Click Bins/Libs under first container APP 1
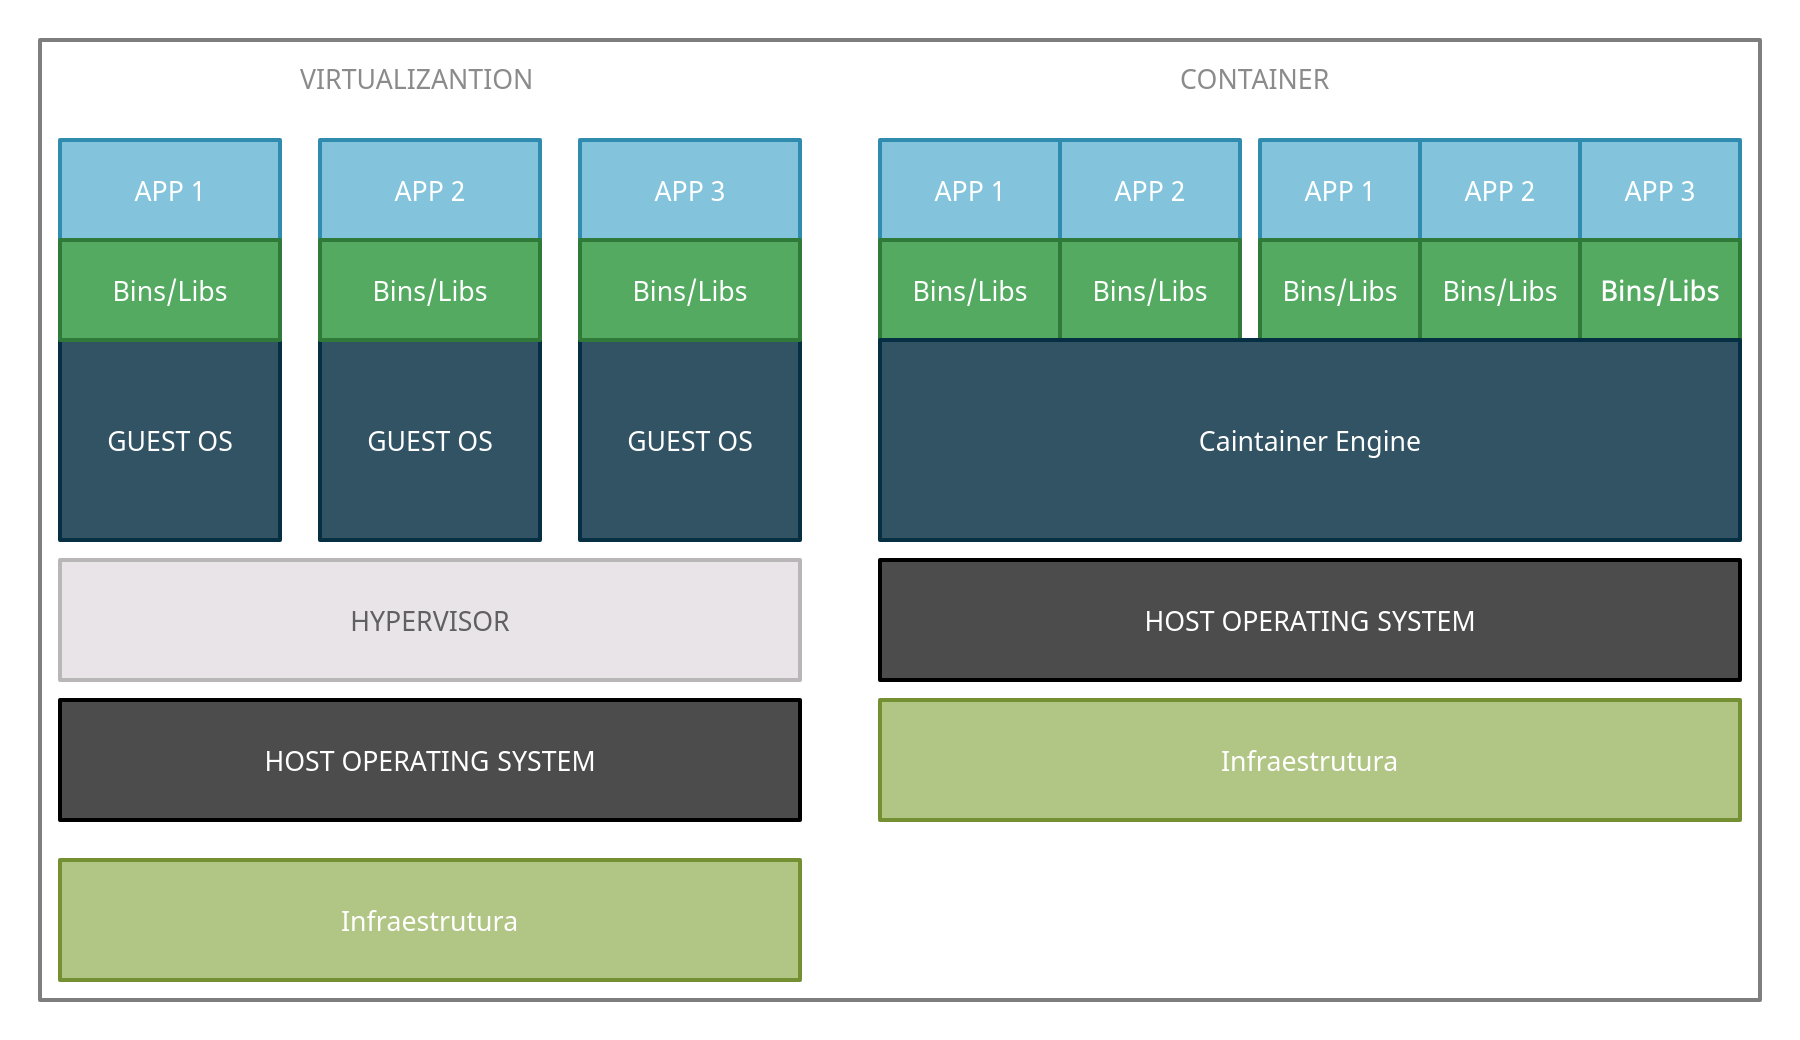1800x1040 pixels. [x=969, y=290]
